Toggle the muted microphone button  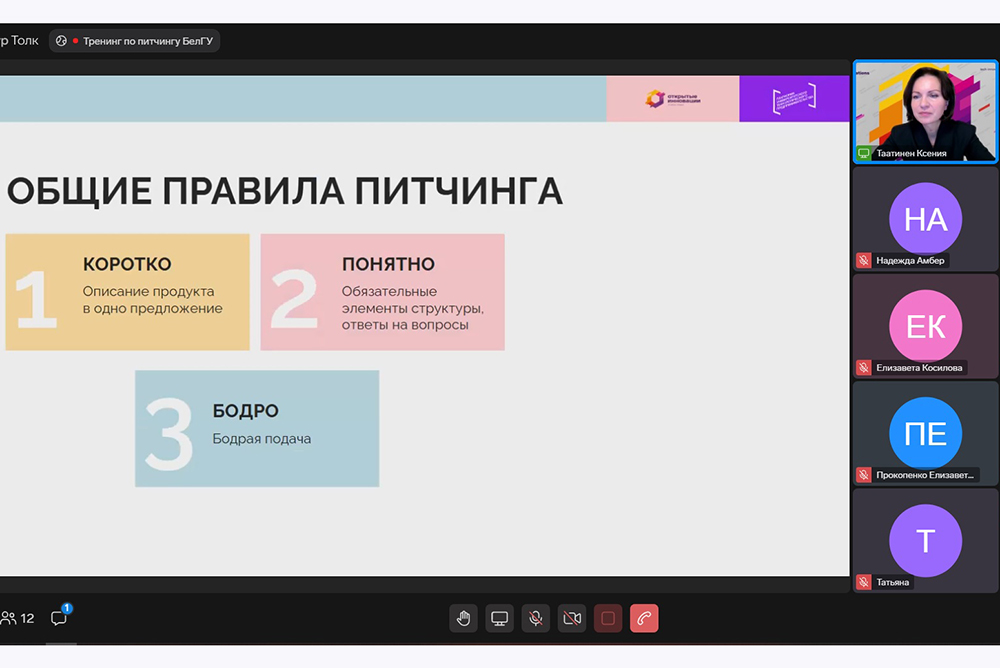[x=536, y=618]
